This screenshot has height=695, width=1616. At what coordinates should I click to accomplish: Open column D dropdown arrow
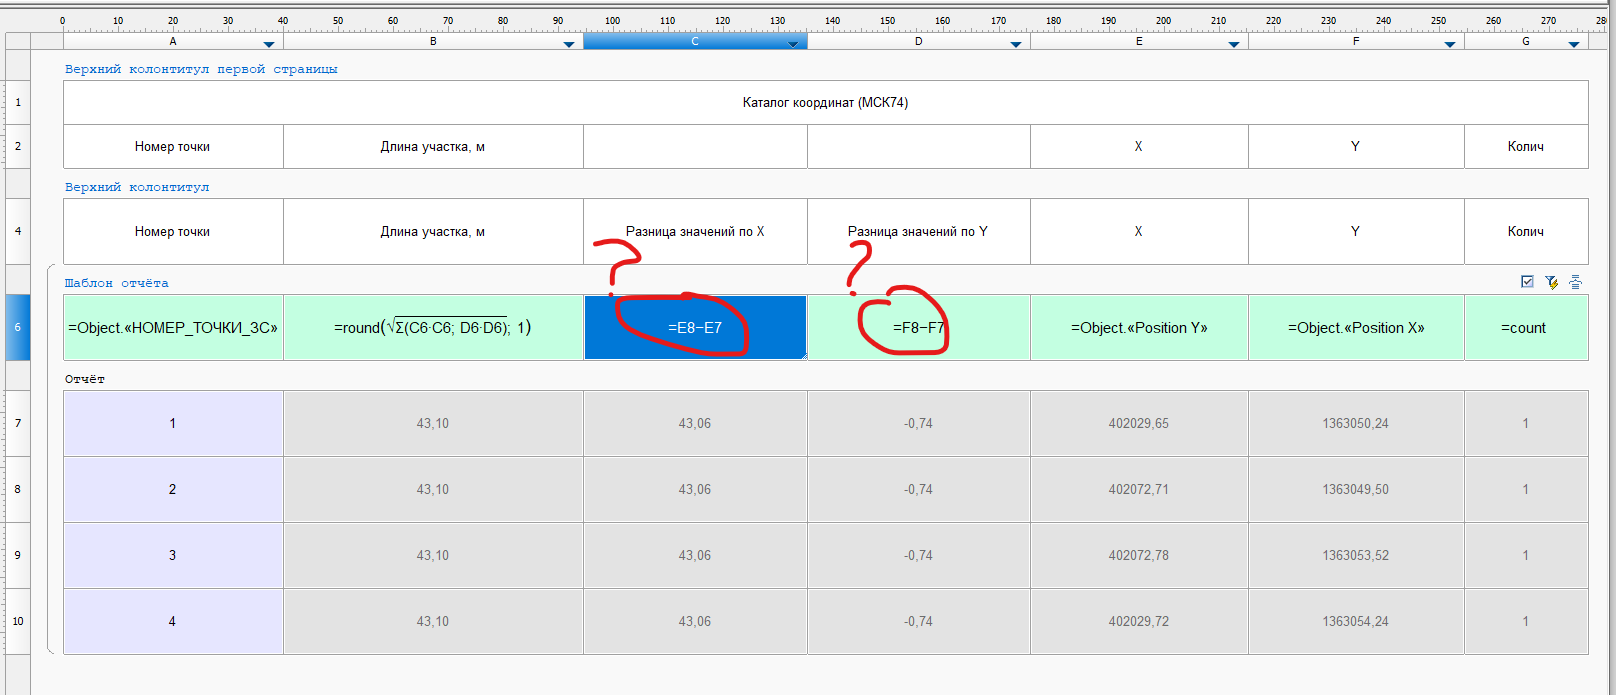click(x=1015, y=44)
